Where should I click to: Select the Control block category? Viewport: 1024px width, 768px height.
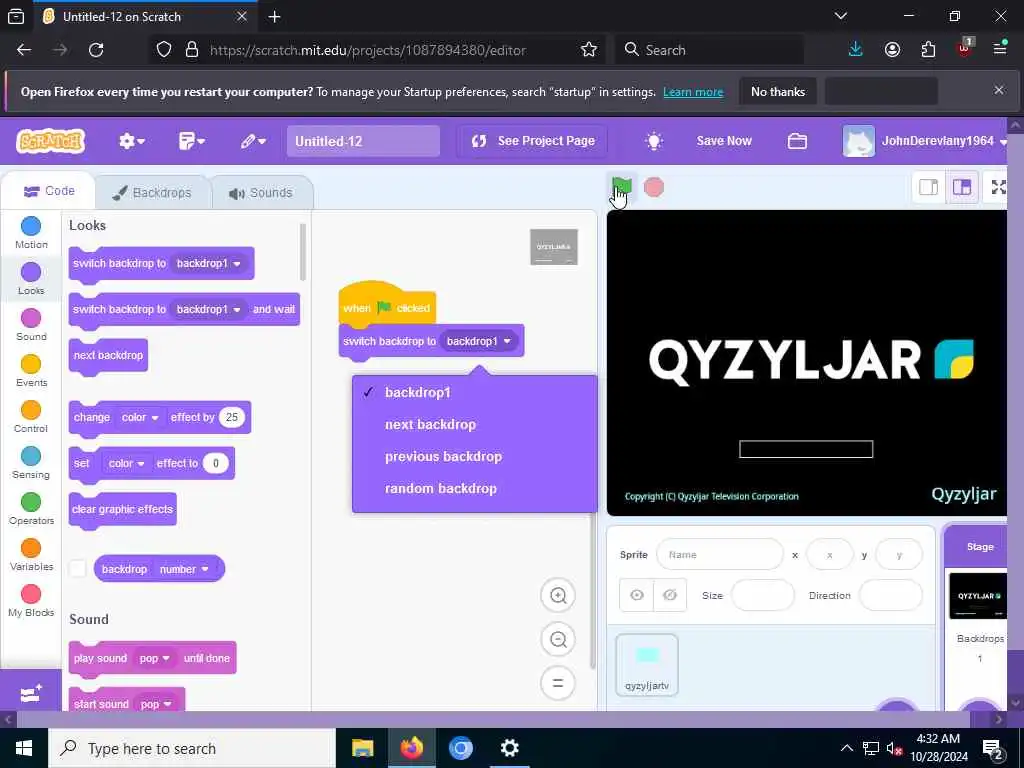(31, 417)
